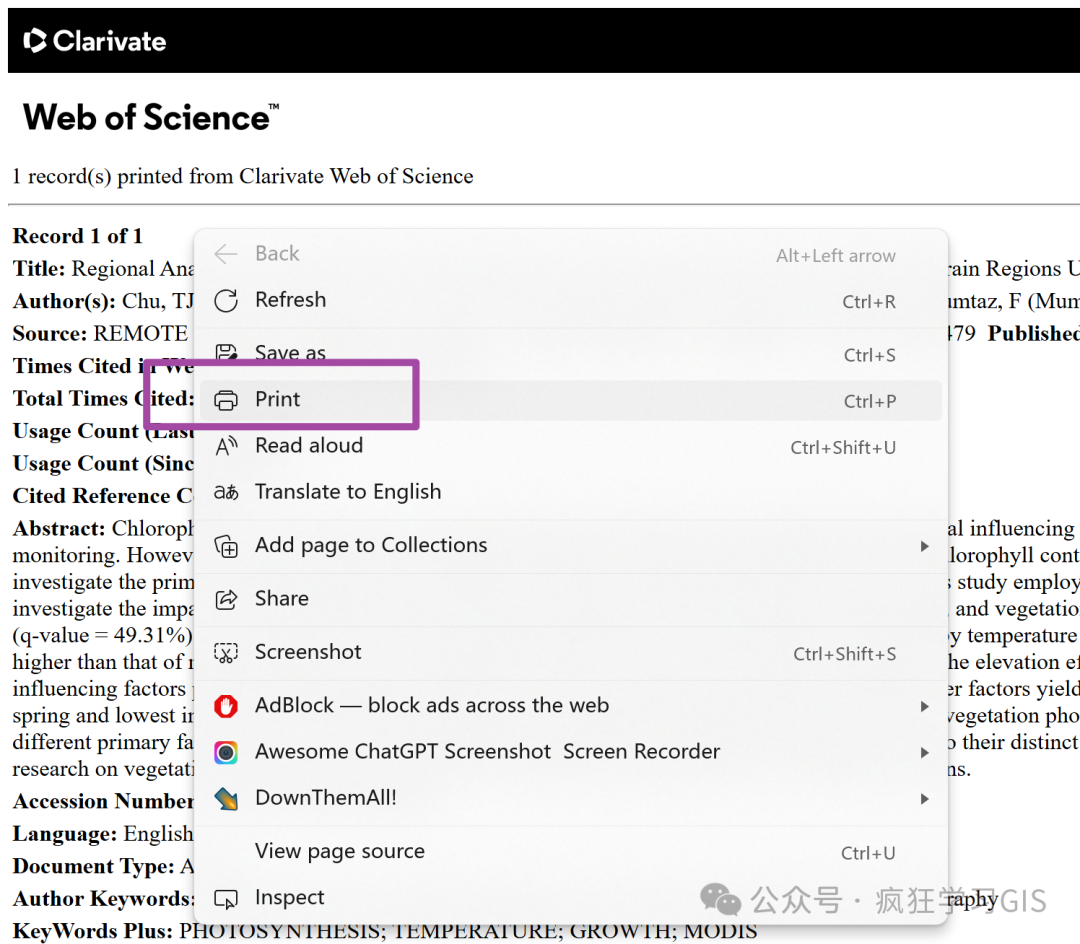The height and width of the screenshot is (944, 1080).
Task: Choose Save as in the context menu
Action: 570,354
